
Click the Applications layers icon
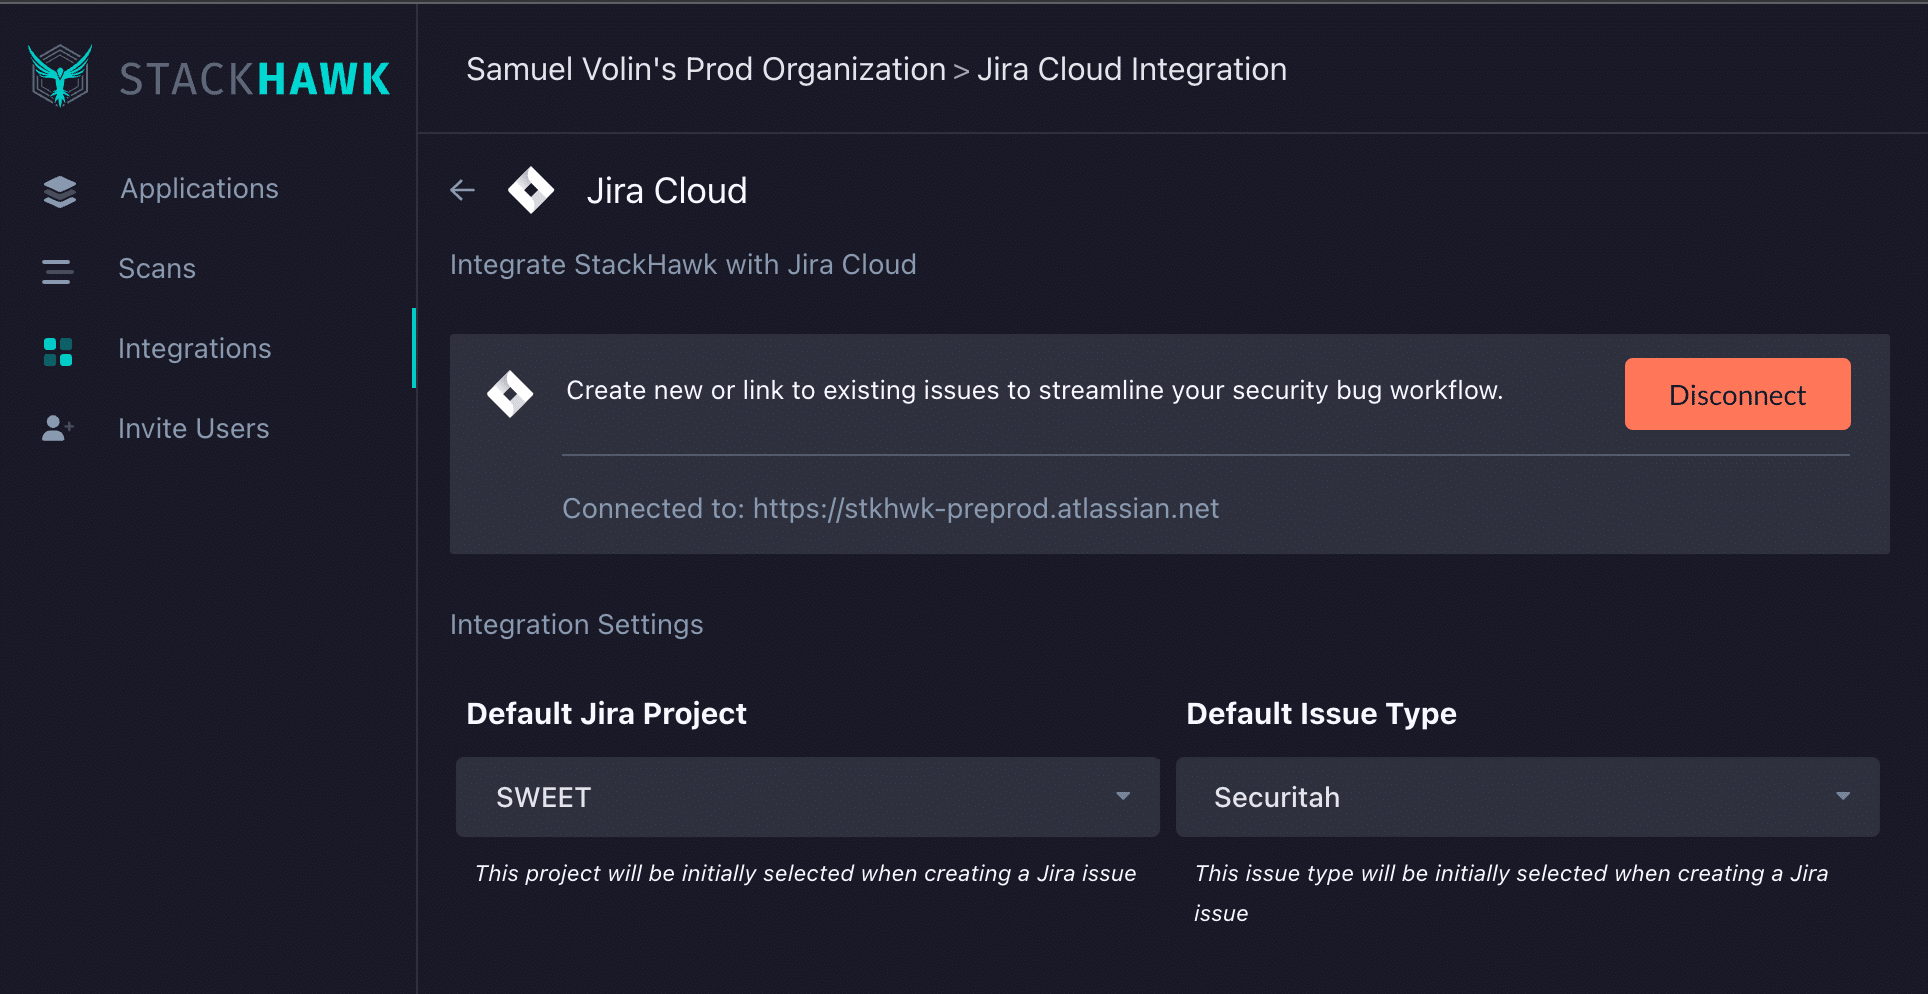coord(60,191)
